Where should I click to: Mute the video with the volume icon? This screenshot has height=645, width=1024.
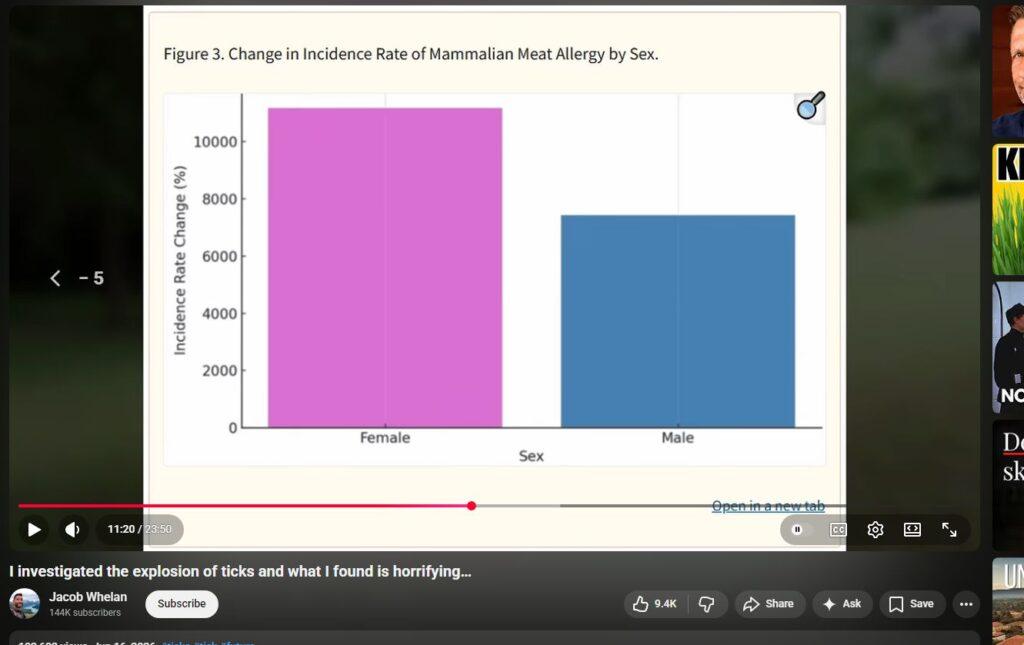(x=72, y=529)
